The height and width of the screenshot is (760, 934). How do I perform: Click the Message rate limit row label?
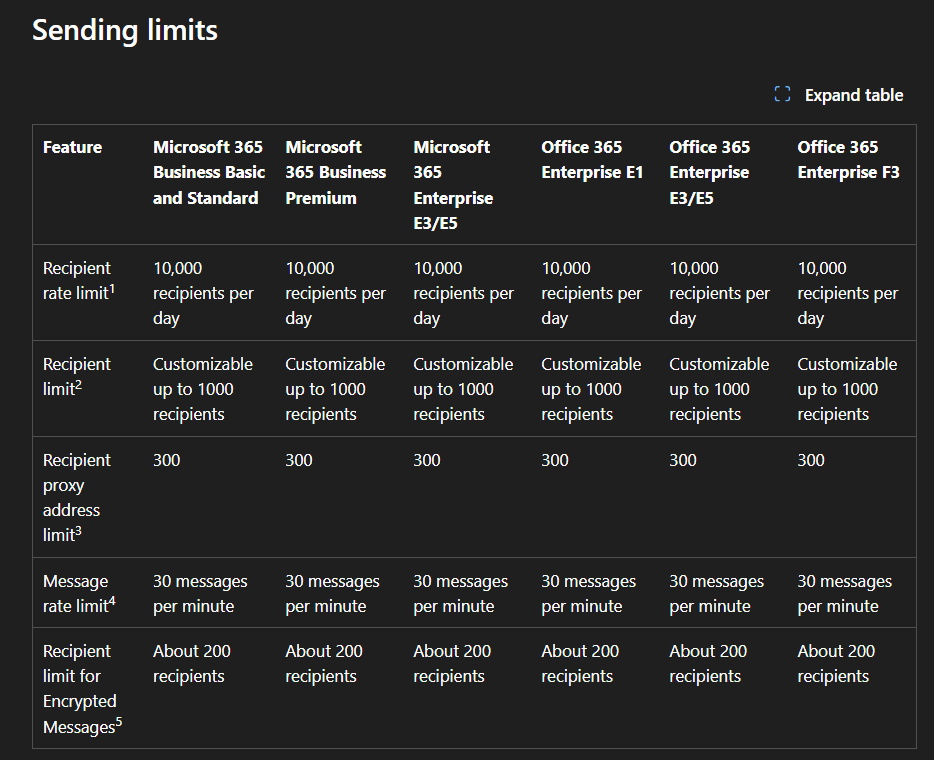pos(75,594)
